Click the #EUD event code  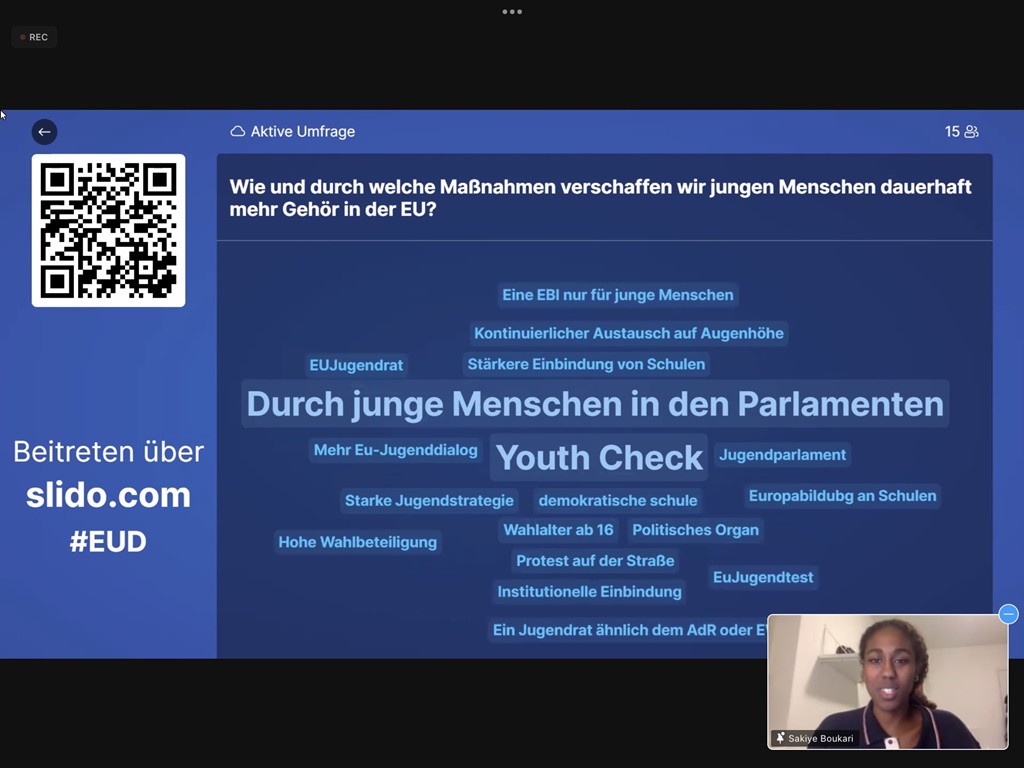pyautogui.click(x=108, y=542)
